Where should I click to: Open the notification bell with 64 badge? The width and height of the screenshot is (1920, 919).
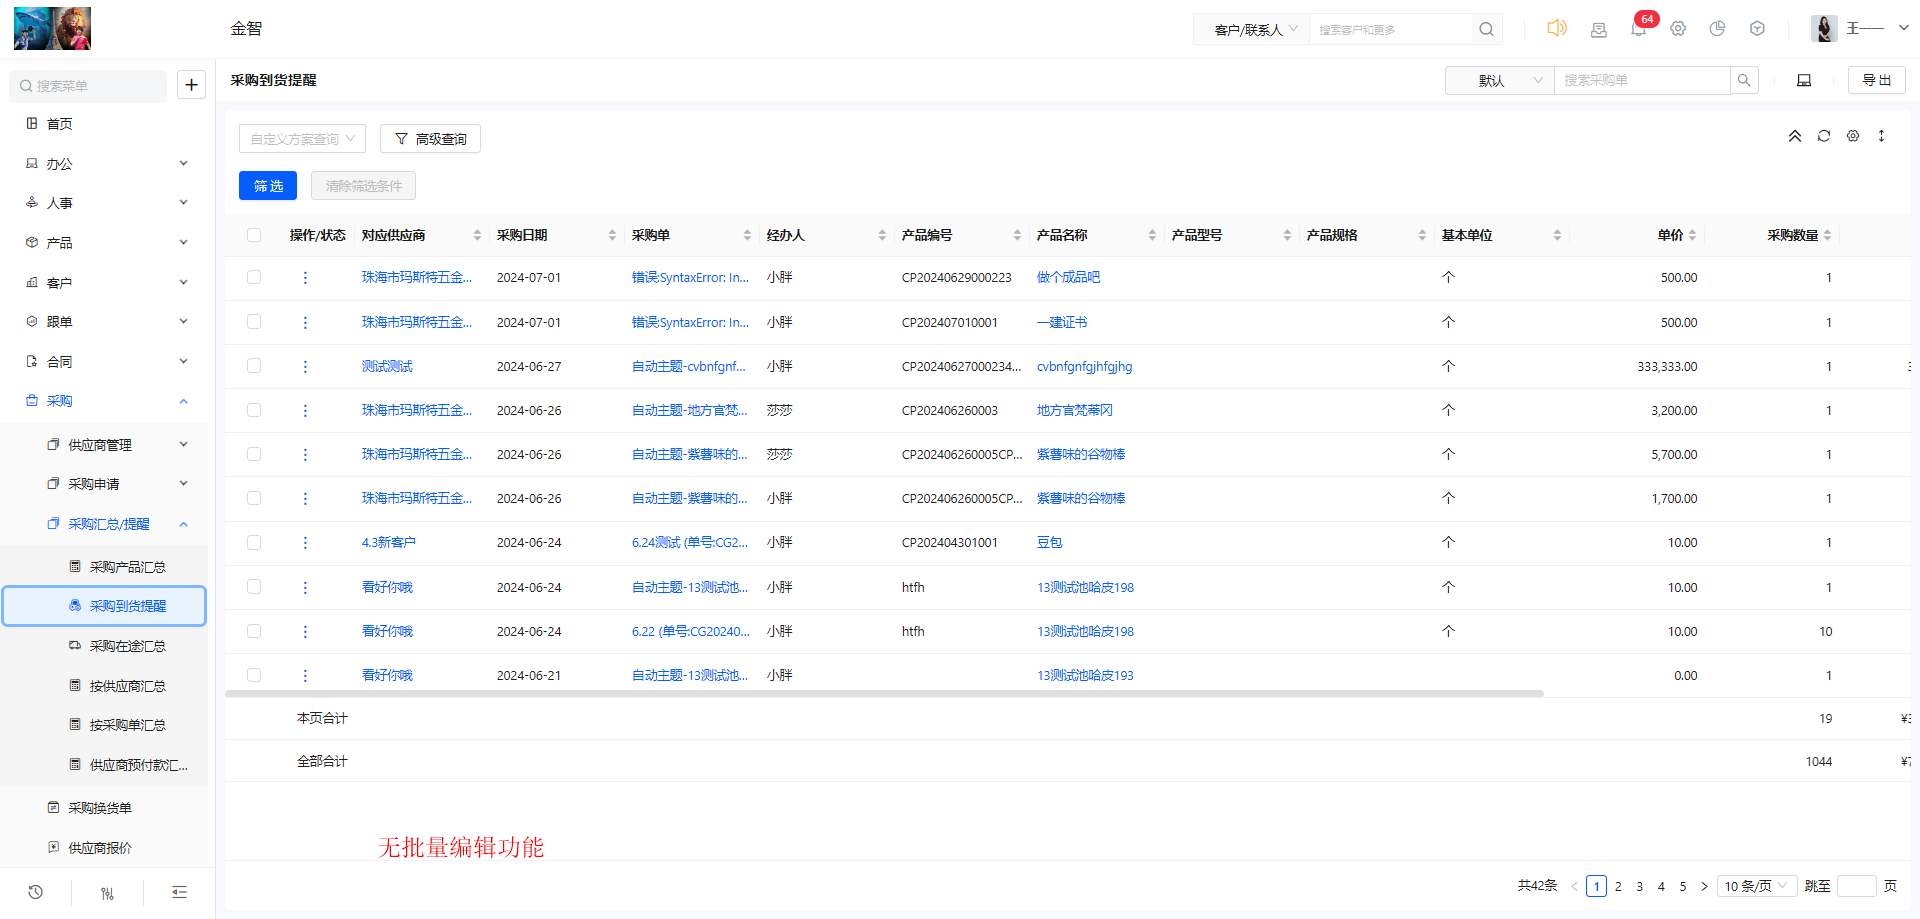[1638, 29]
